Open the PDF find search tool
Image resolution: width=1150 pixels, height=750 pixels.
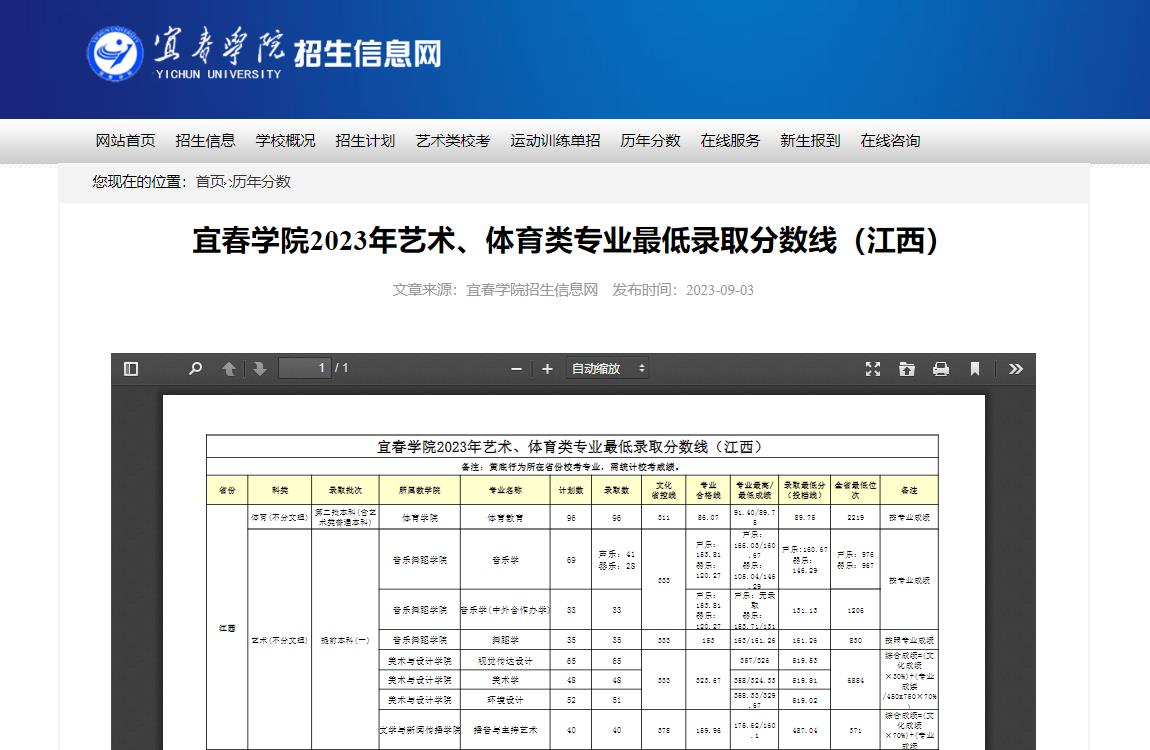[x=195, y=369]
